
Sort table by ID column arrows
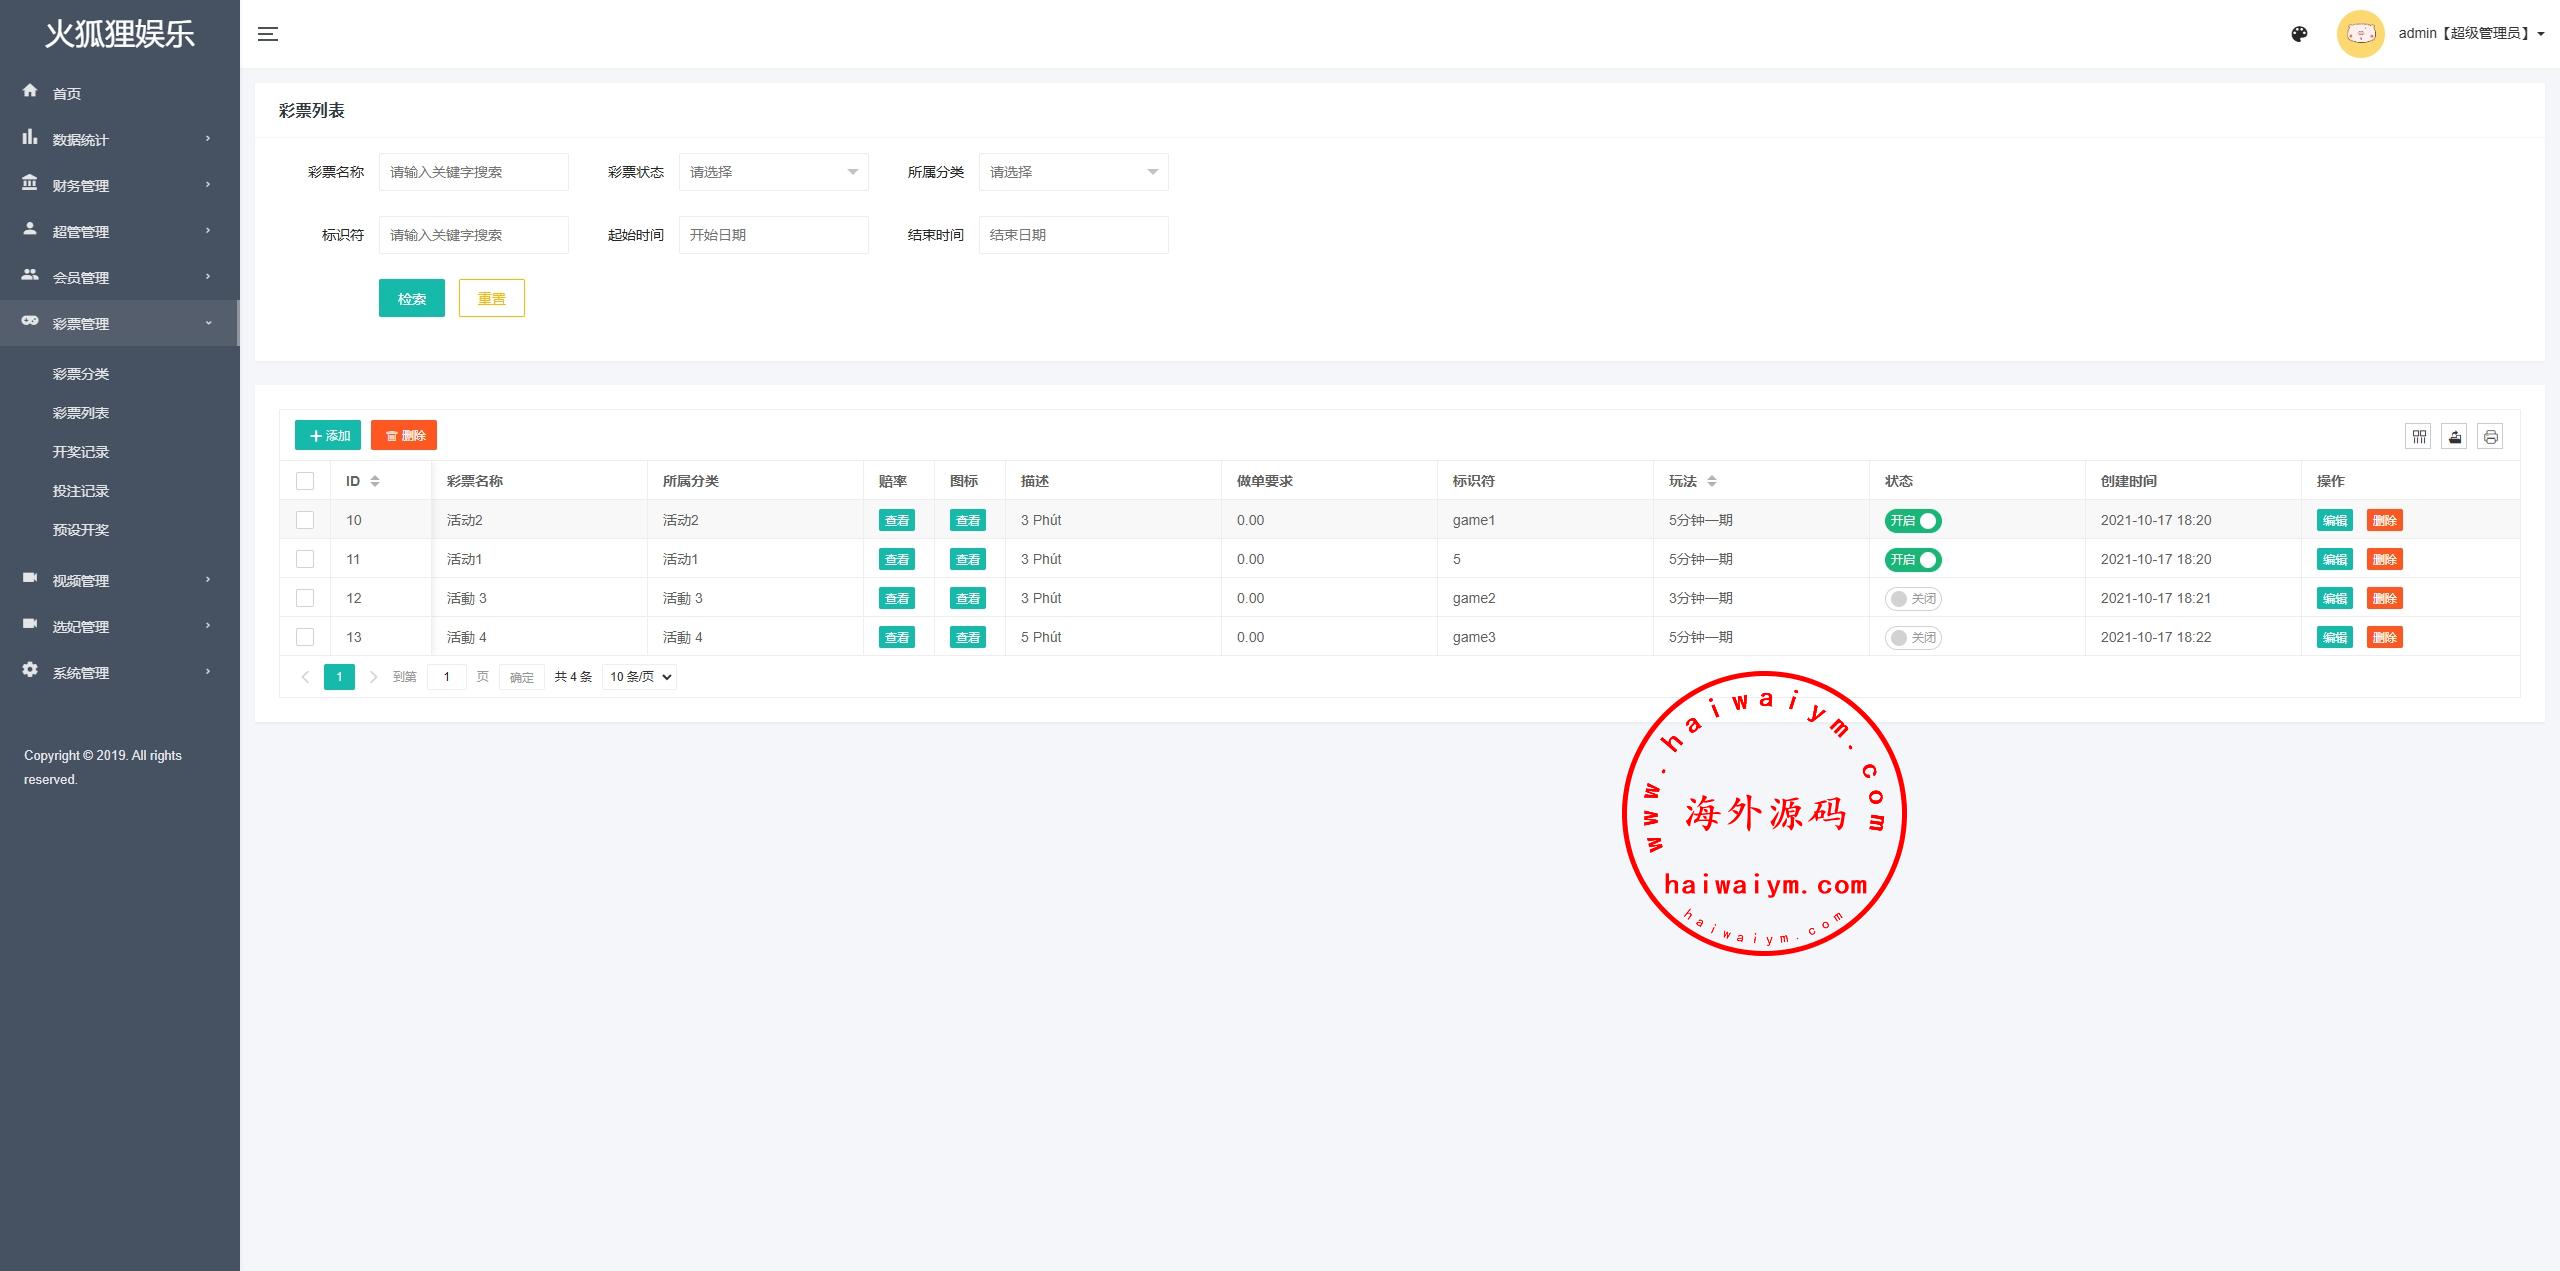[375, 481]
